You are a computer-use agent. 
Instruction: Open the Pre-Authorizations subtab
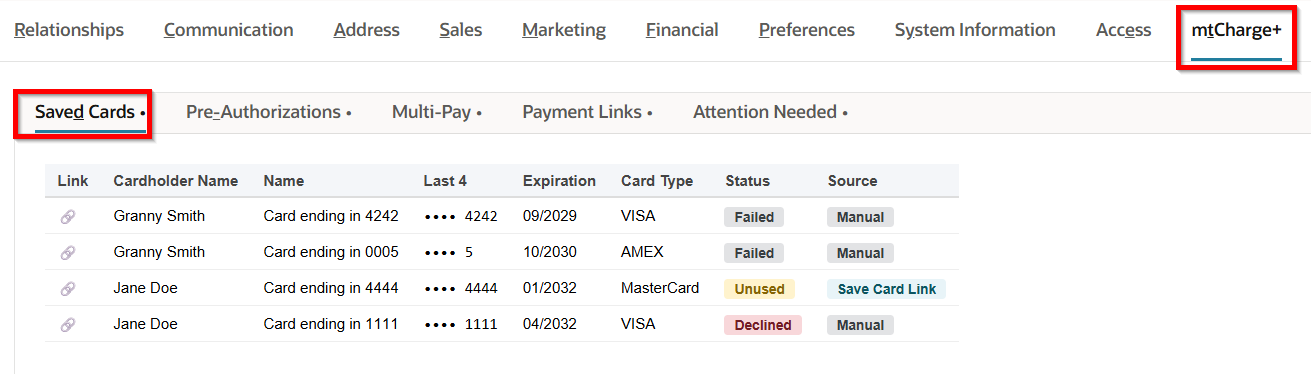268,112
